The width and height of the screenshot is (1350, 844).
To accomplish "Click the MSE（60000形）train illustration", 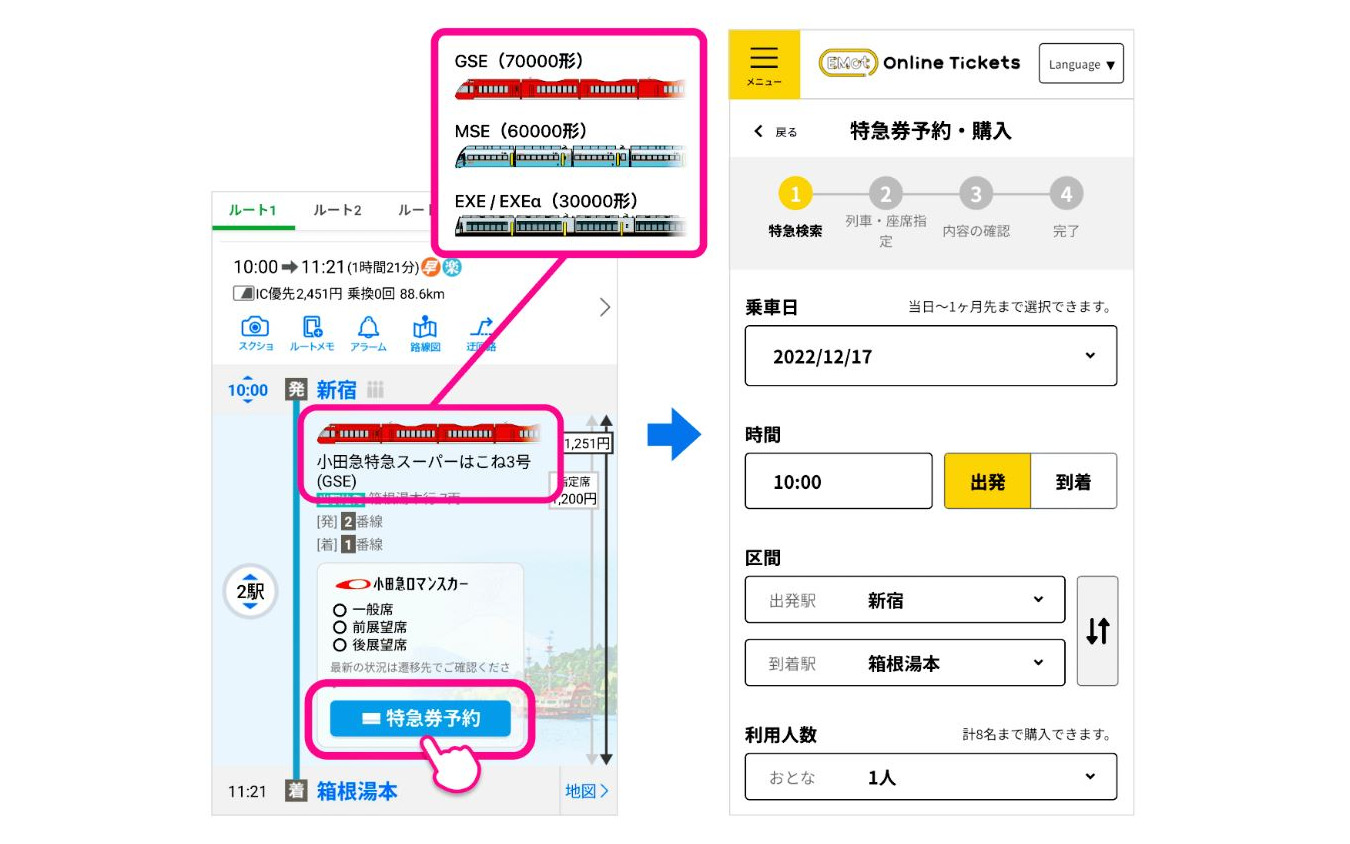I will [570, 156].
